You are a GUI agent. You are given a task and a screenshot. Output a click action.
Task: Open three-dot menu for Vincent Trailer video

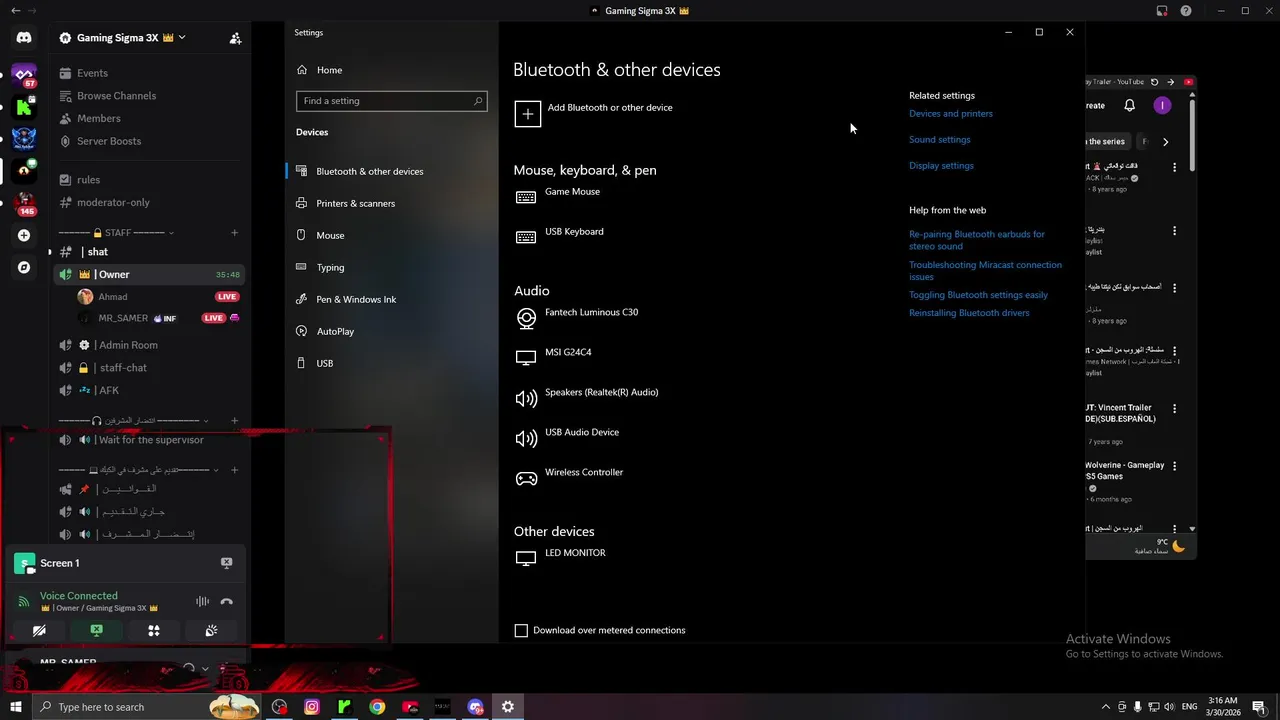(1174, 408)
